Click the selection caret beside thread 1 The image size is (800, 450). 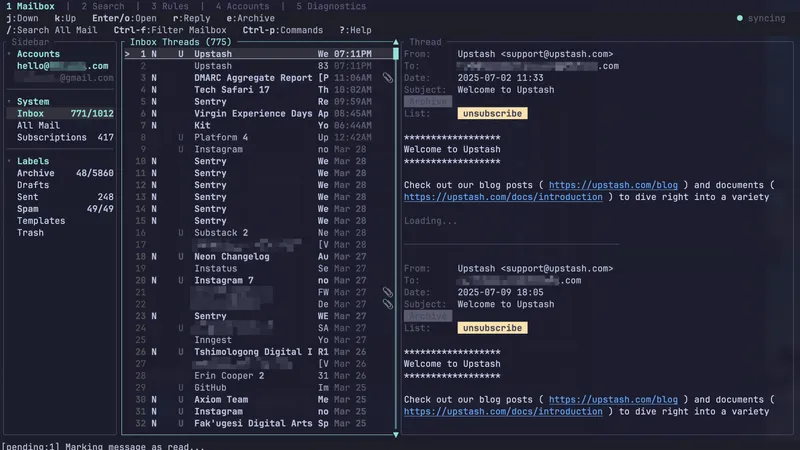point(127,54)
